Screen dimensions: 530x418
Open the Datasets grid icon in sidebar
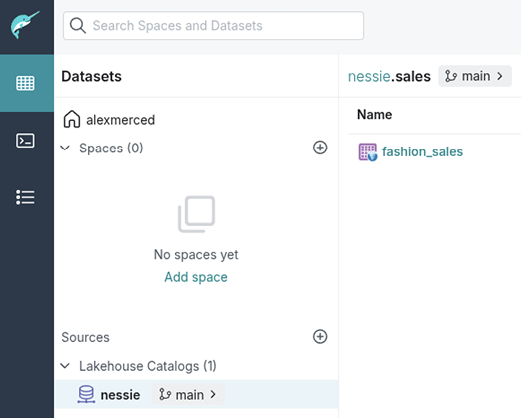[x=25, y=83]
